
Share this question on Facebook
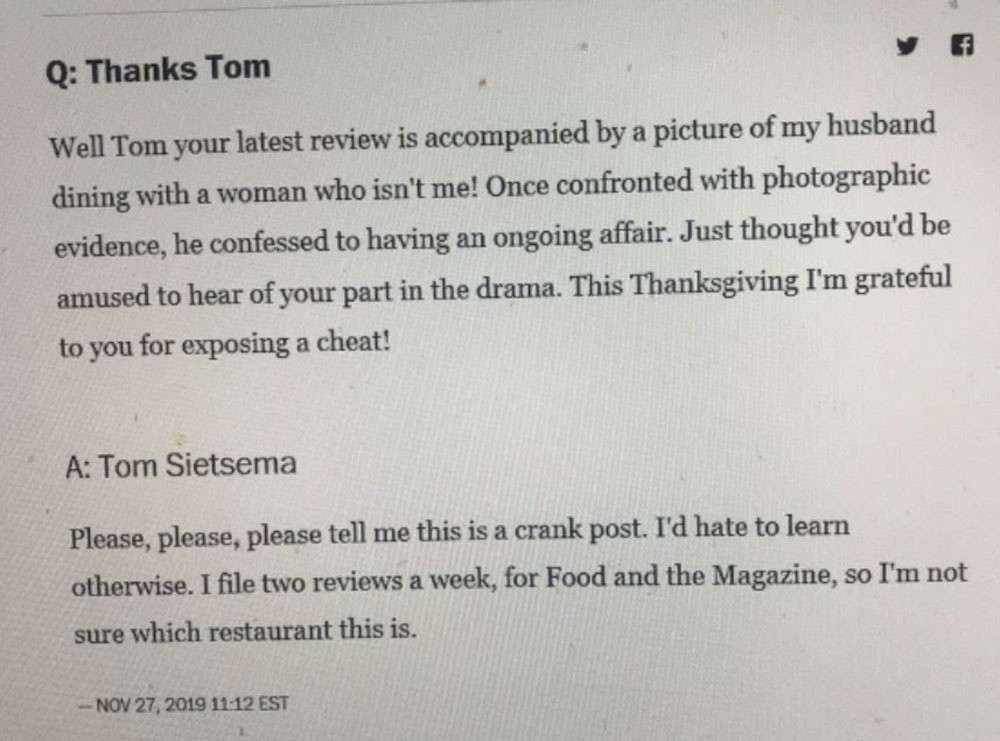tap(961, 43)
